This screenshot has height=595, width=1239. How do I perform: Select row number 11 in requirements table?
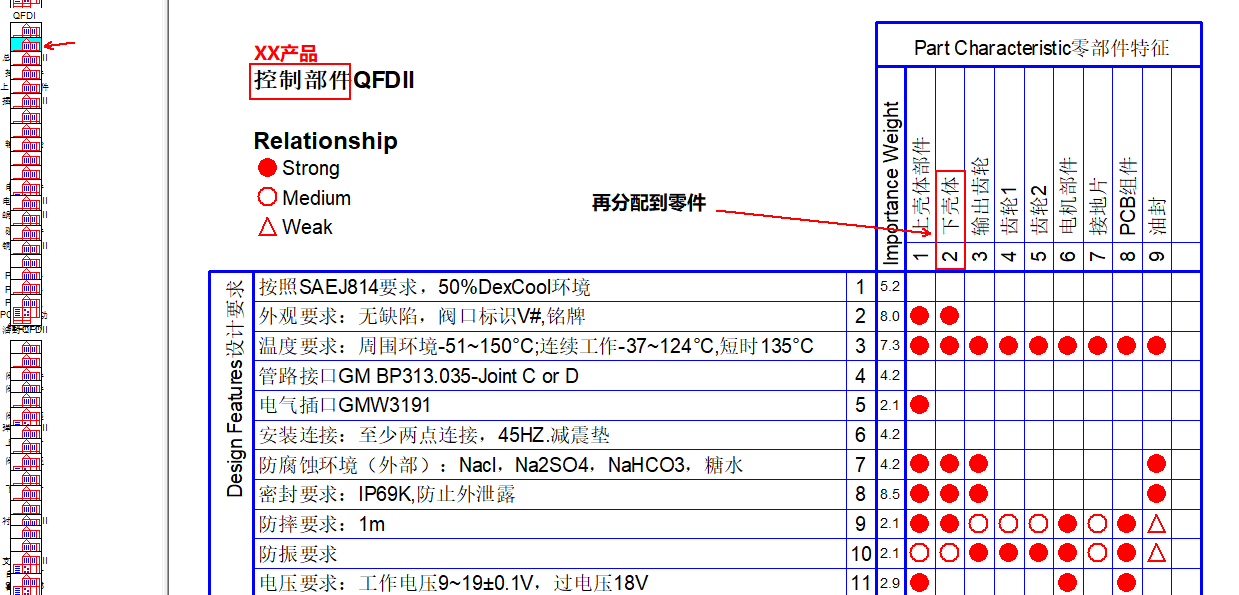point(861,583)
